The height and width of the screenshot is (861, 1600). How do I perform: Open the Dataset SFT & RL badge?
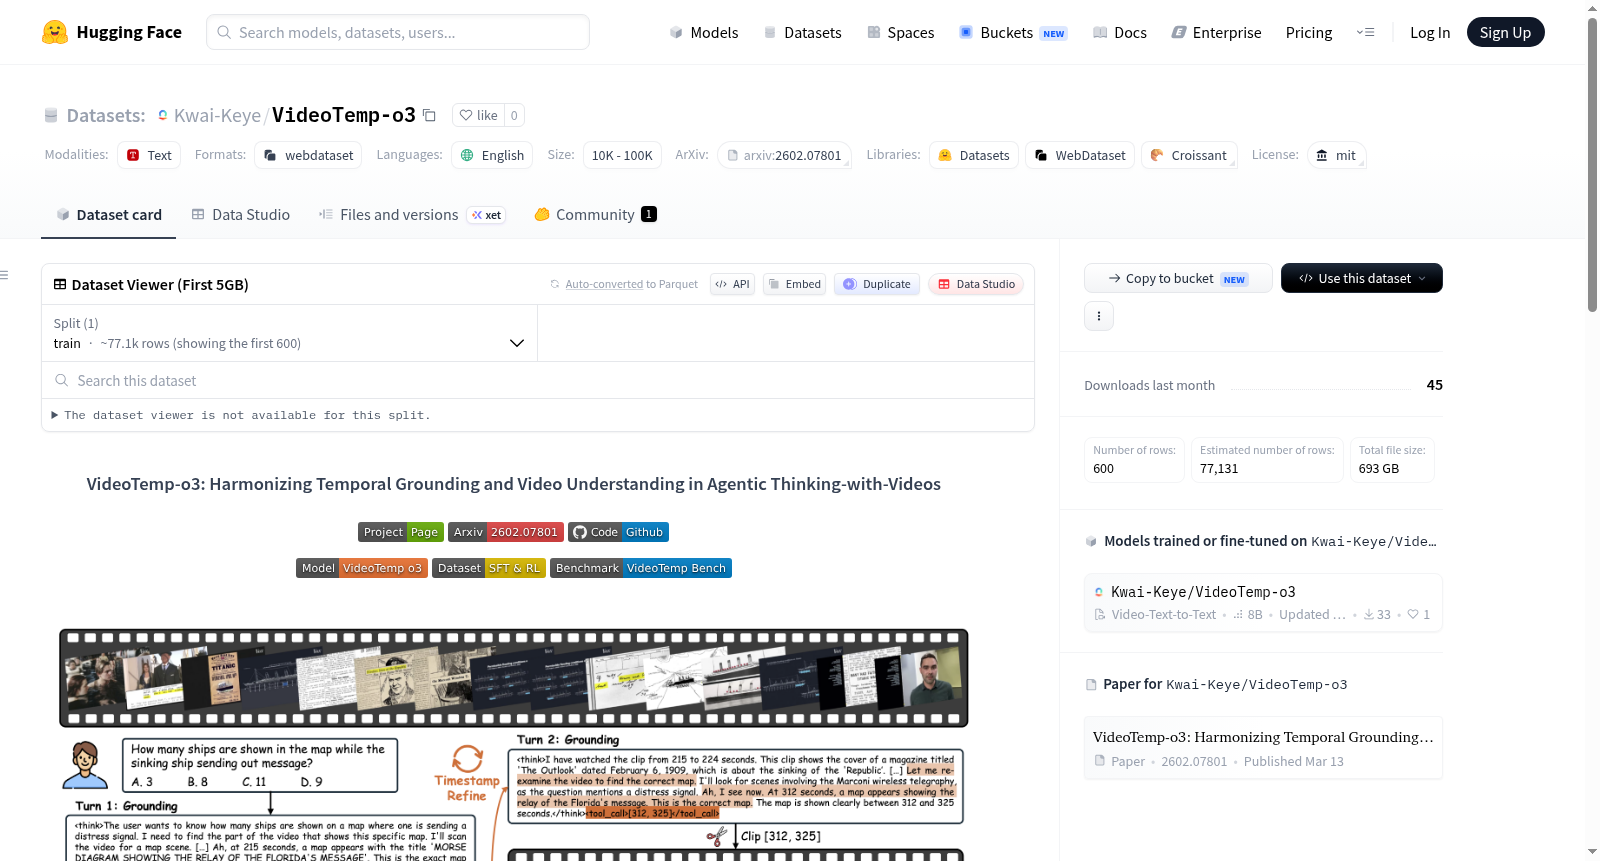(489, 568)
